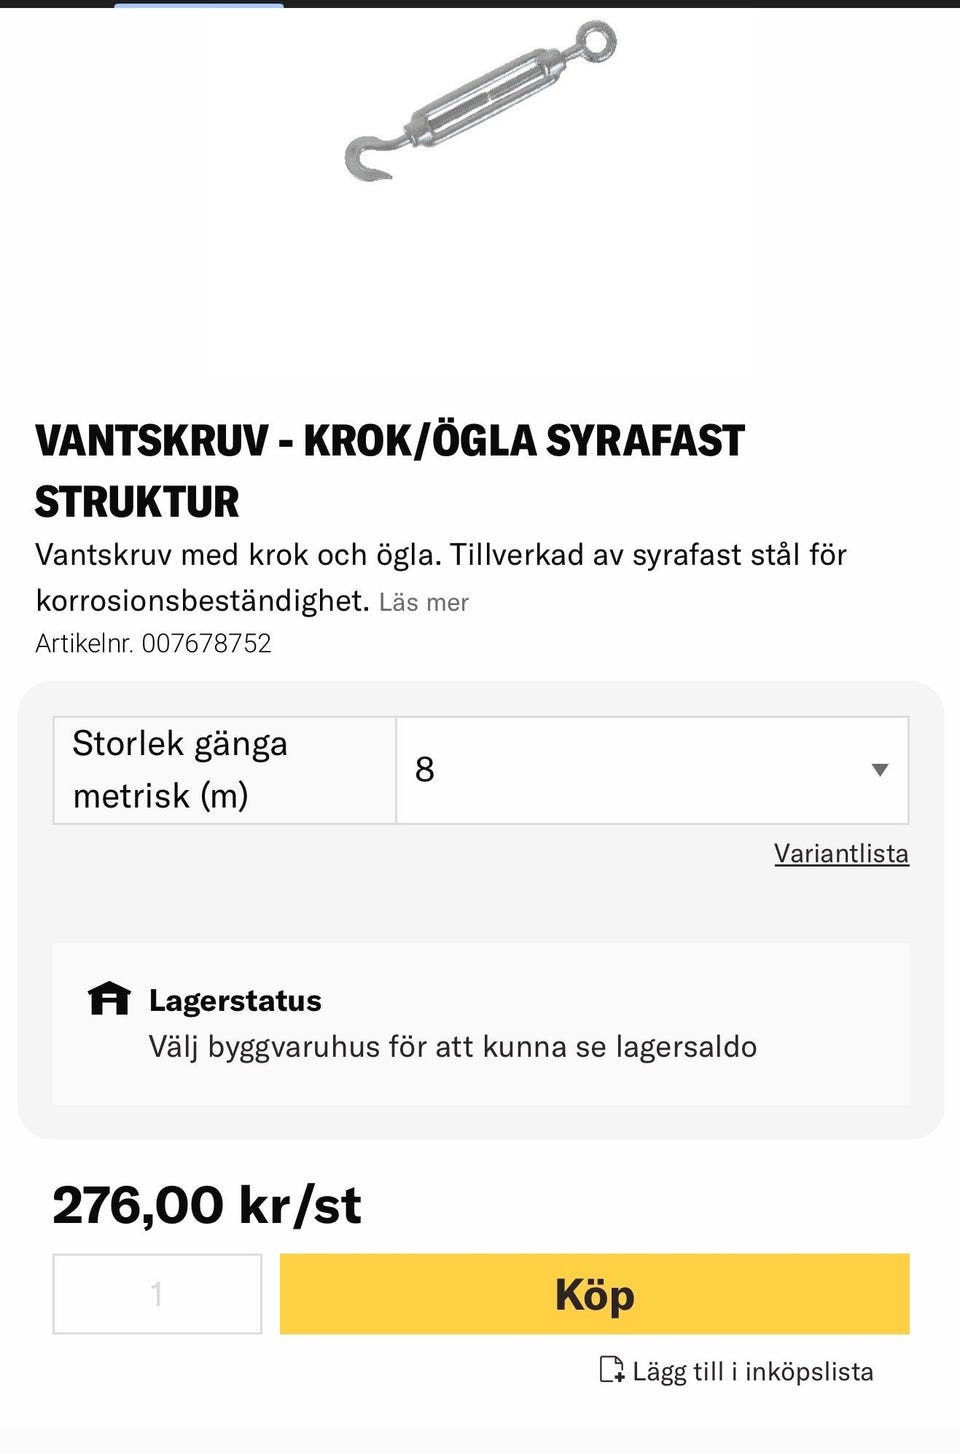This screenshot has height=1454, width=960.
Task: Click the product description paragraph
Action: [x=441, y=578]
